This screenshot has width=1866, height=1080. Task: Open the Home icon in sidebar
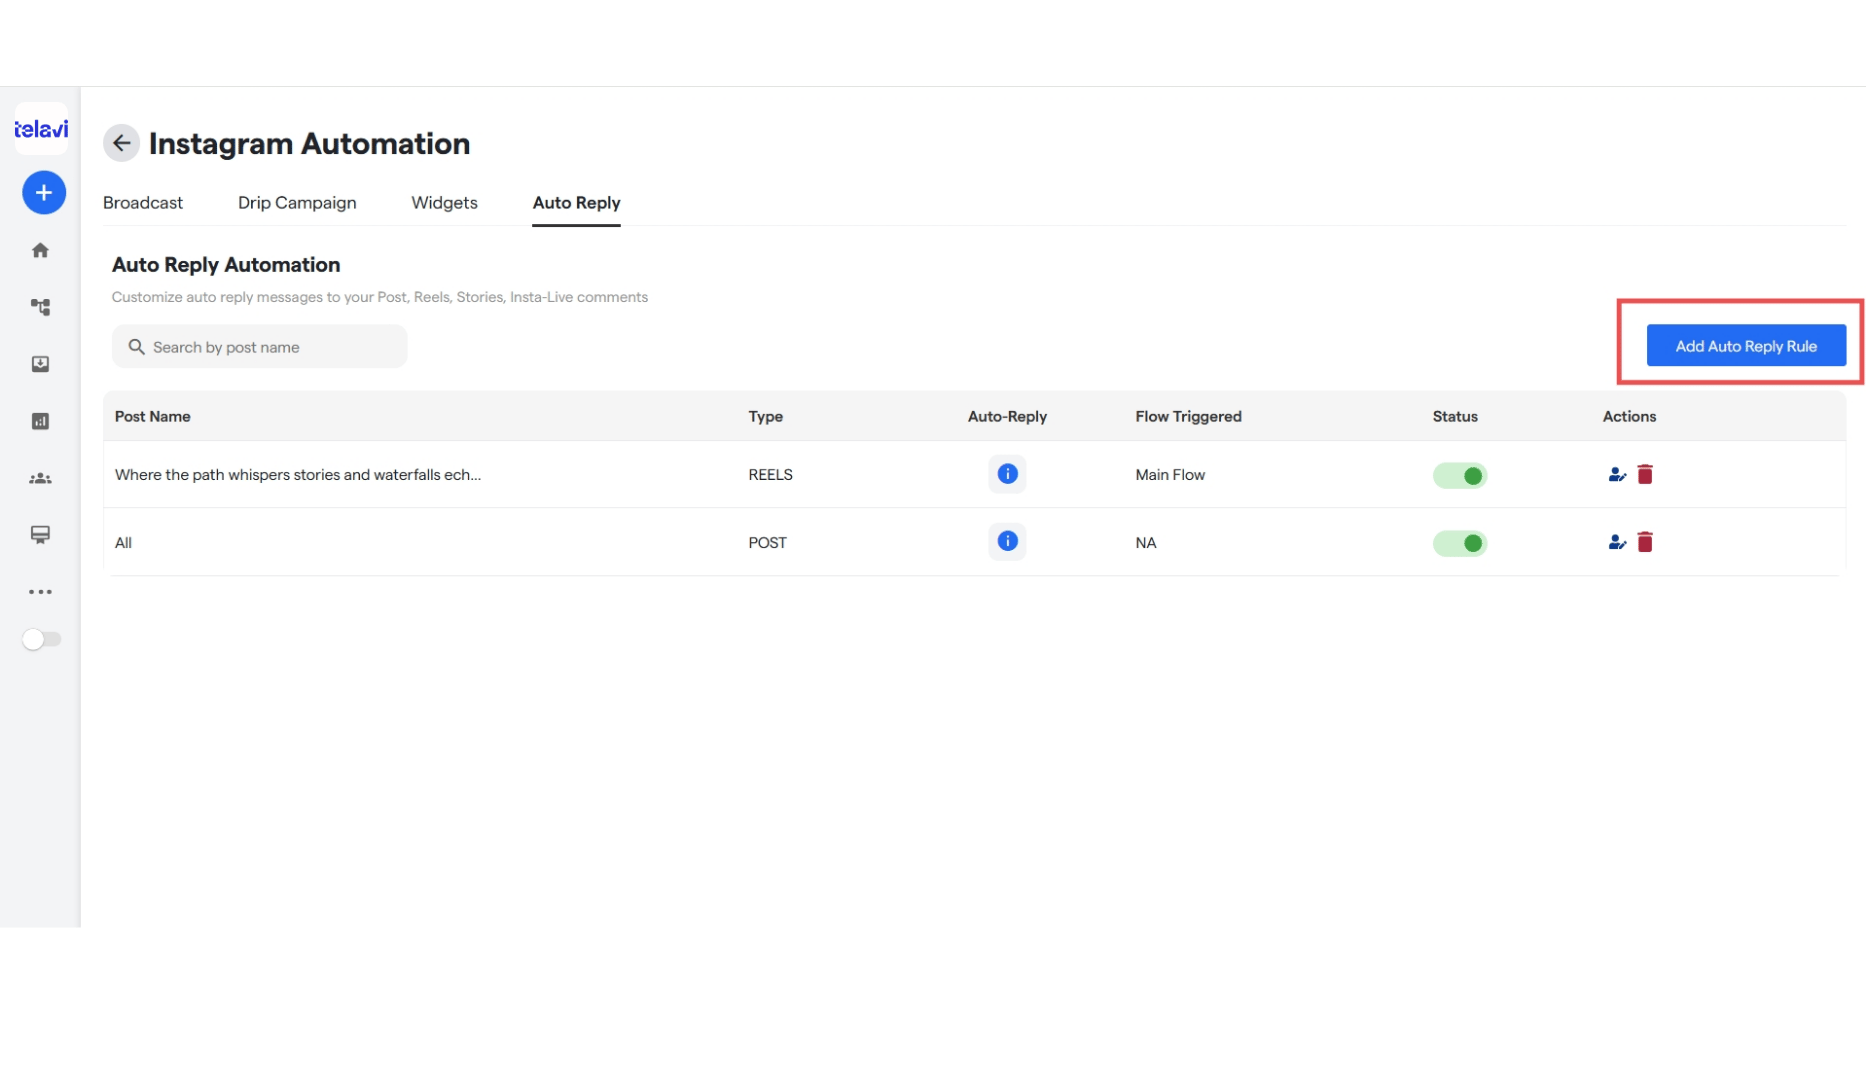click(x=40, y=250)
